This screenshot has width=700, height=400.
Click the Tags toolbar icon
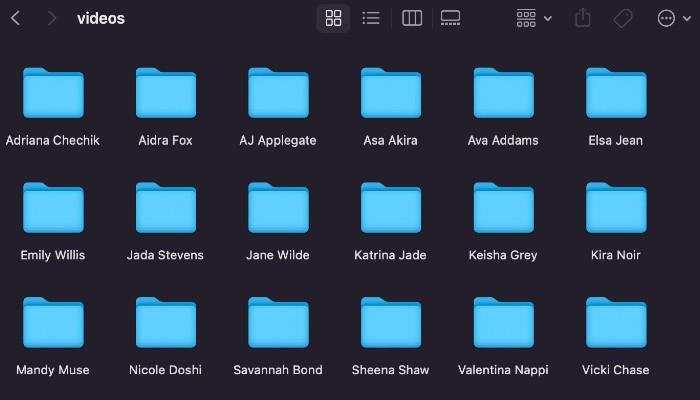click(623, 18)
